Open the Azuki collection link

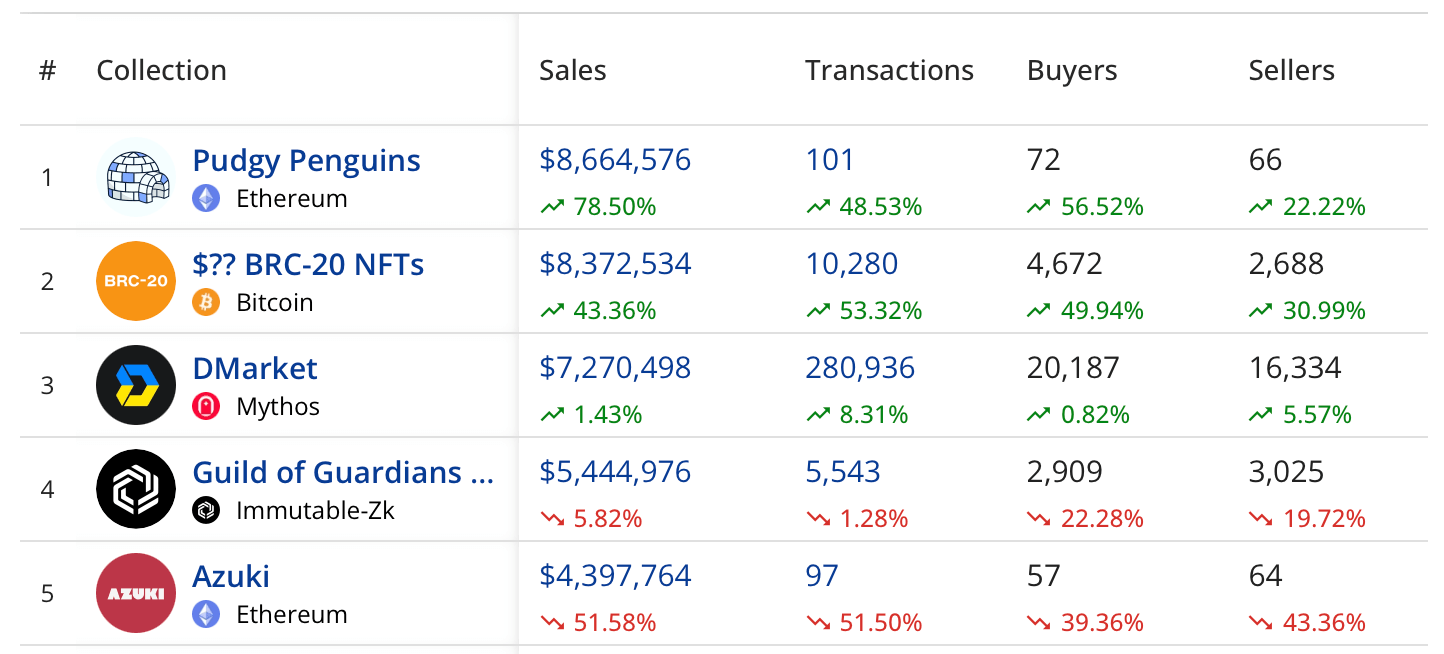coord(231,576)
